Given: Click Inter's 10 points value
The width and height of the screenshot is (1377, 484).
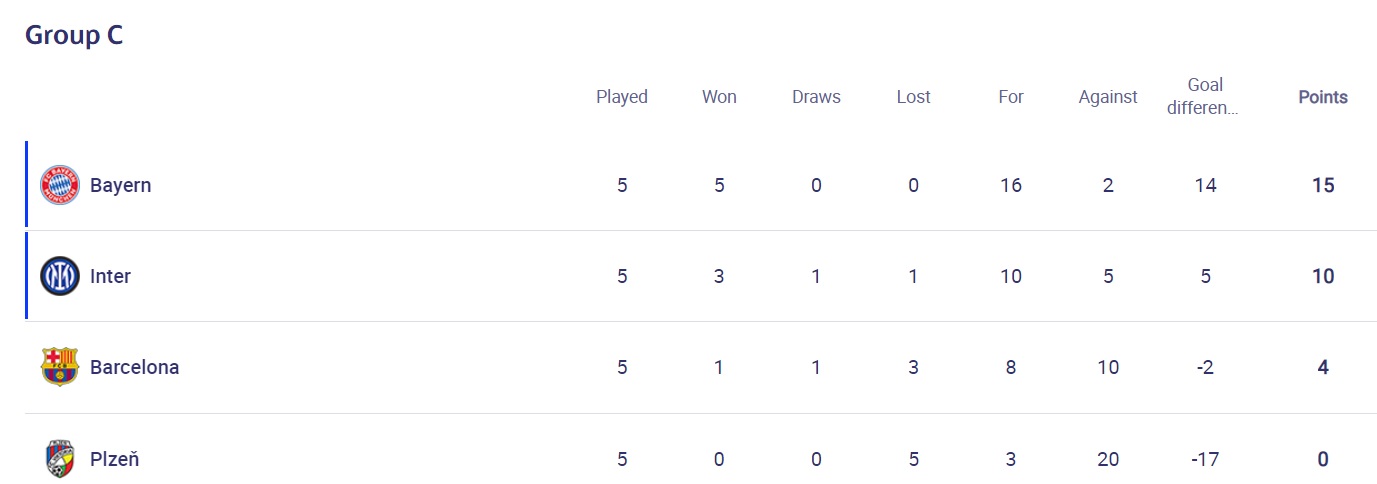Looking at the screenshot, I should tap(1322, 276).
